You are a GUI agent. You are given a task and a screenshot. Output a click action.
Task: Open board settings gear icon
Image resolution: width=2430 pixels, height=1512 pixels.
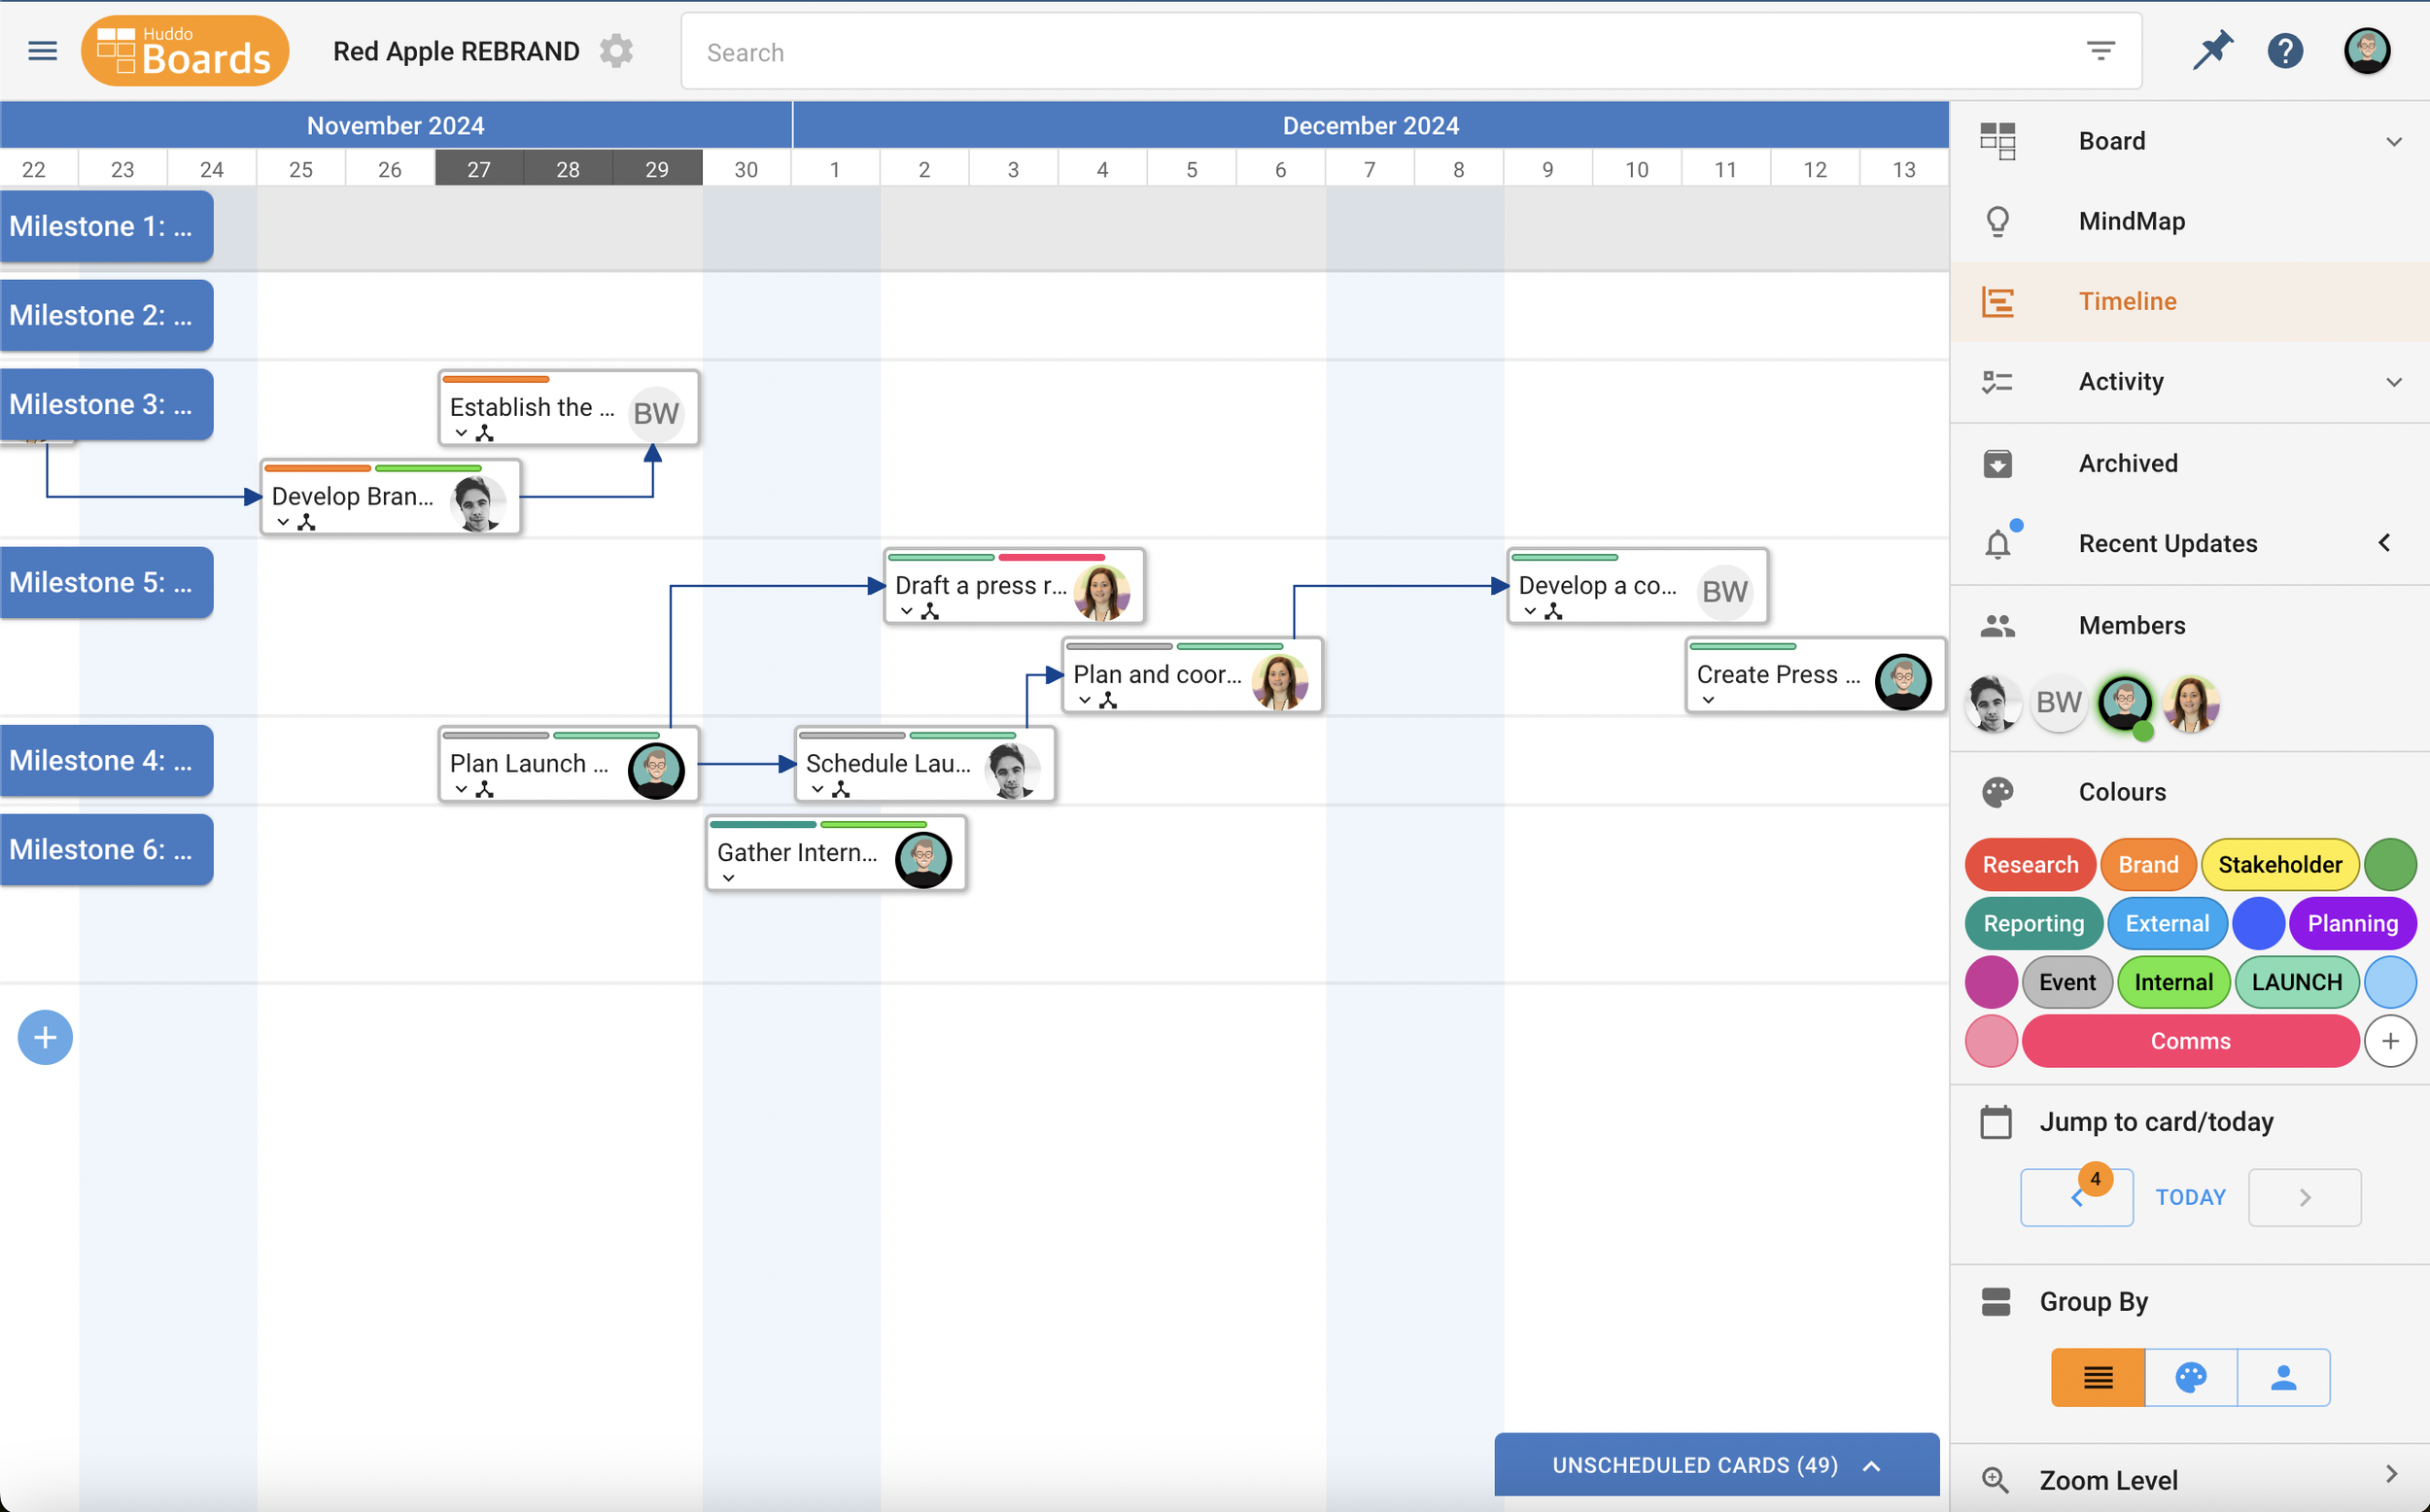[x=616, y=51]
